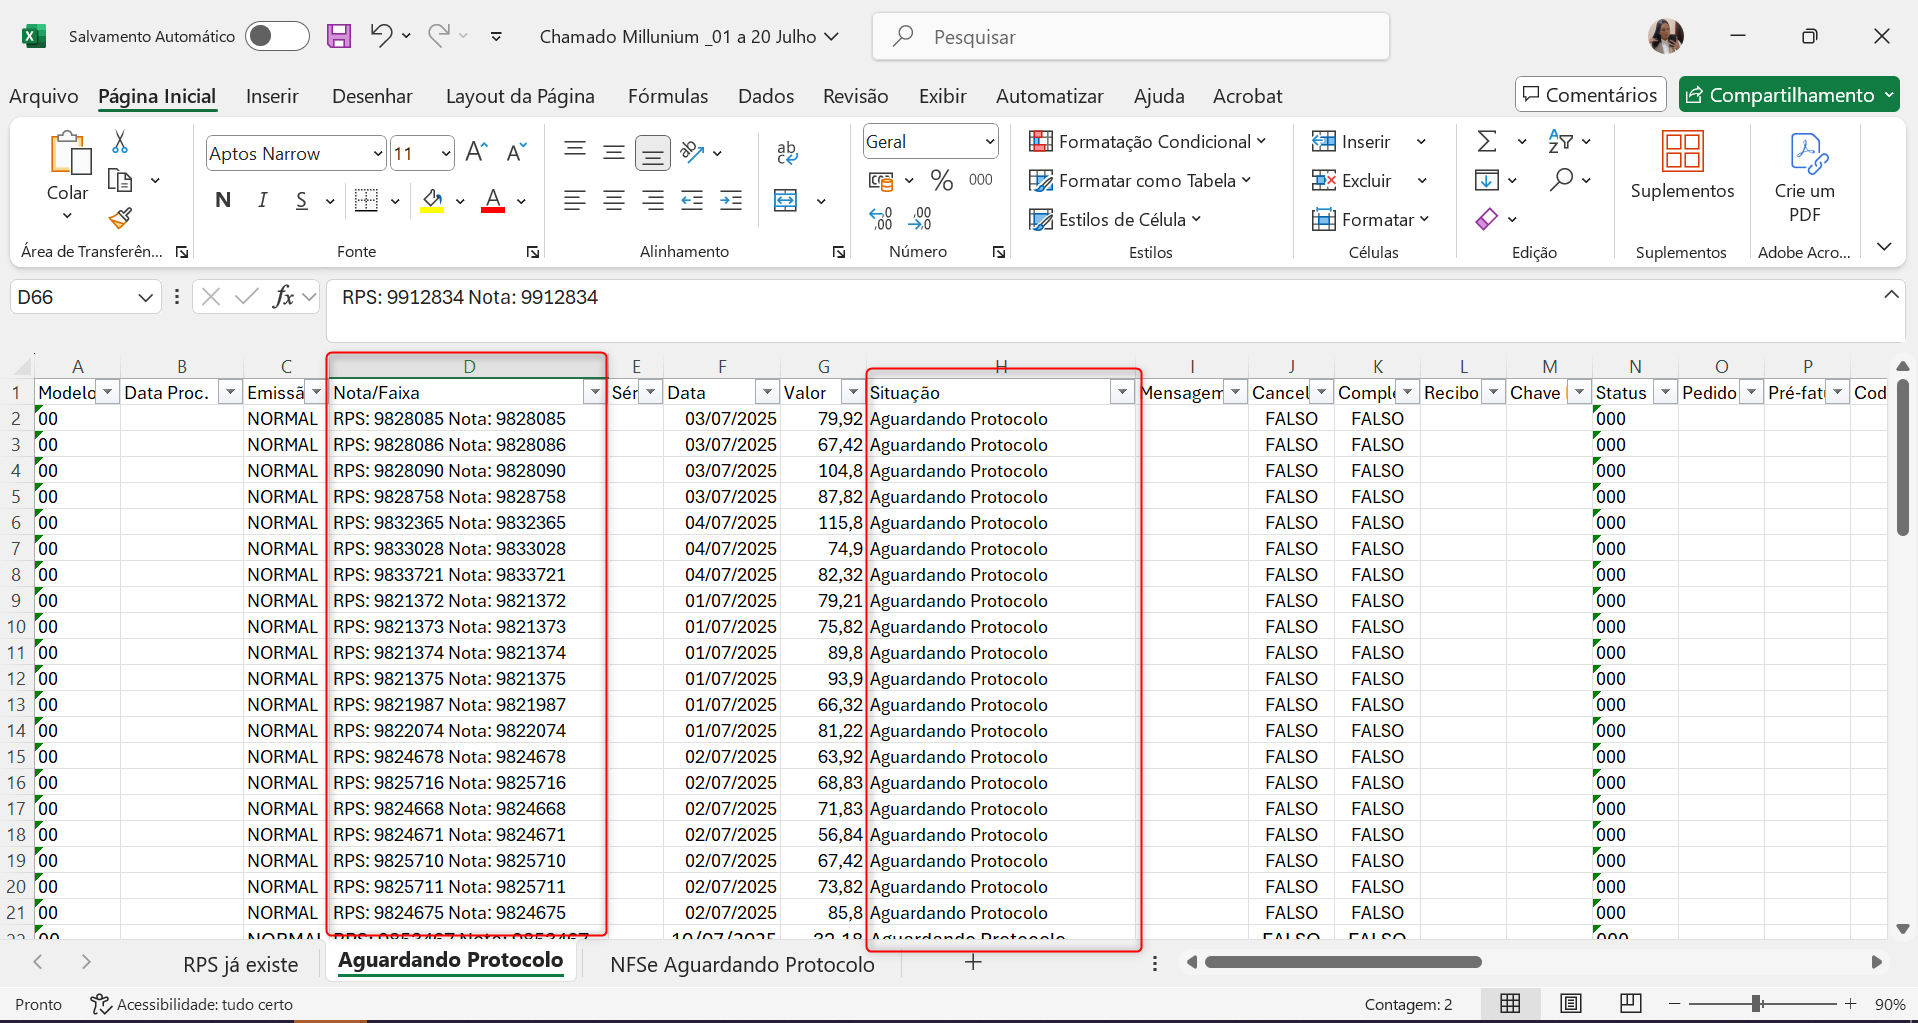Click the horizontal scrollbar thumb
This screenshot has height=1023, width=1918.
pos(1343,962)
